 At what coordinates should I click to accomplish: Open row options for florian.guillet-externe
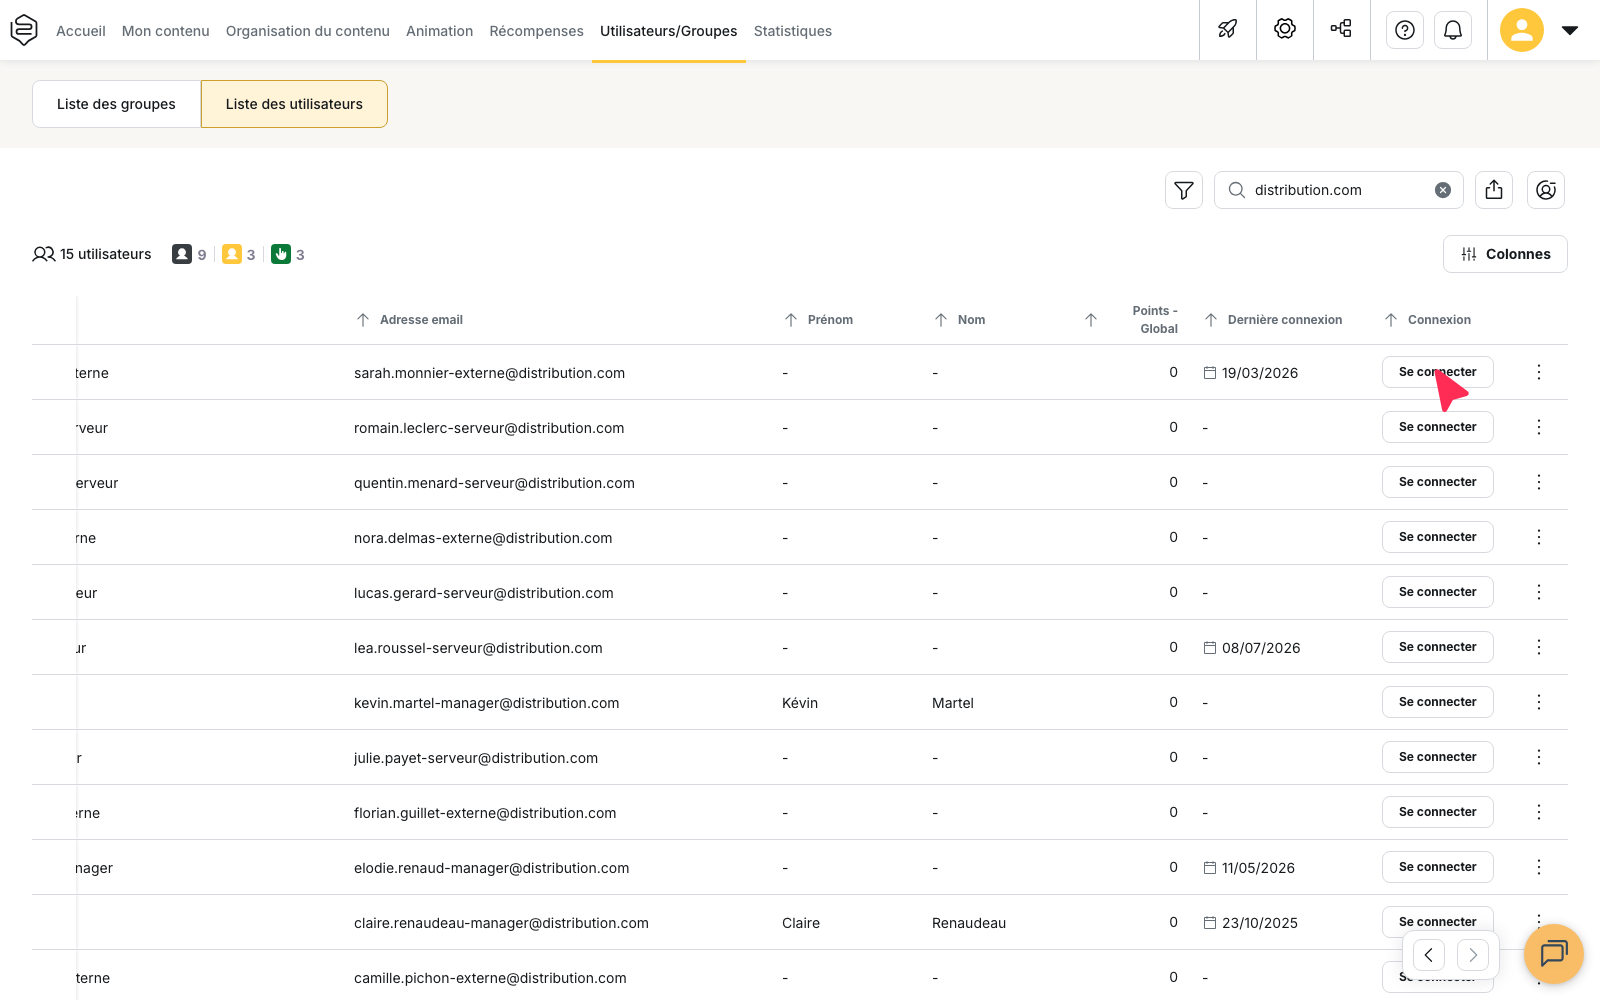click(x=1539, y=812)
